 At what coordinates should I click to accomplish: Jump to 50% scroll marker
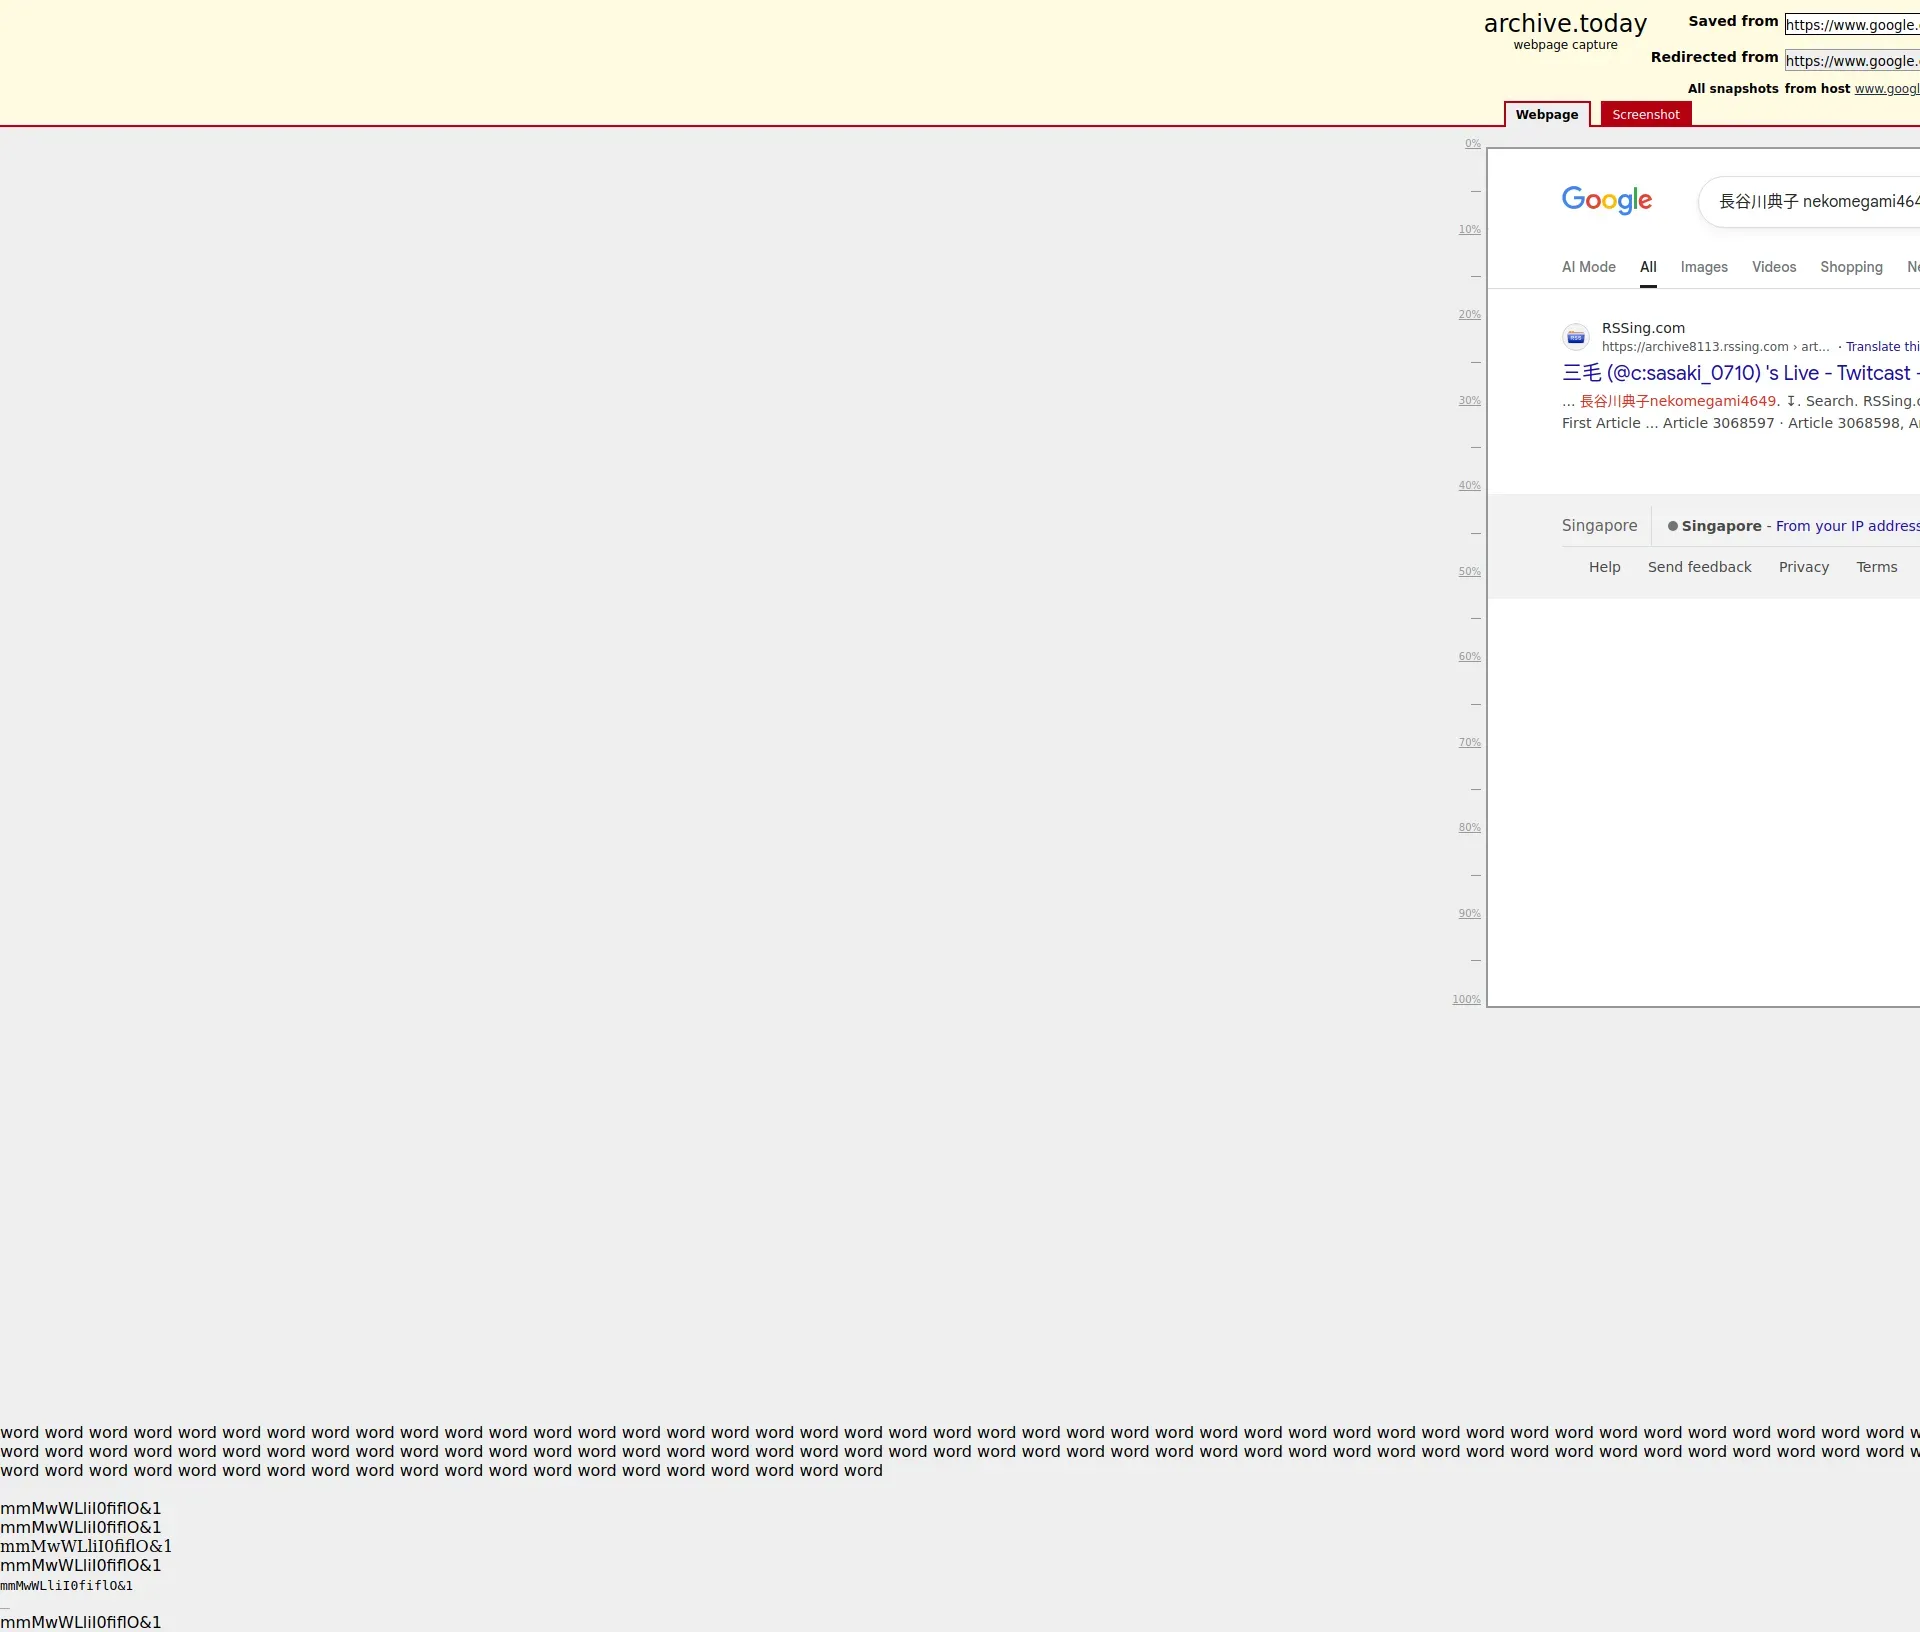click(1469, 572)
